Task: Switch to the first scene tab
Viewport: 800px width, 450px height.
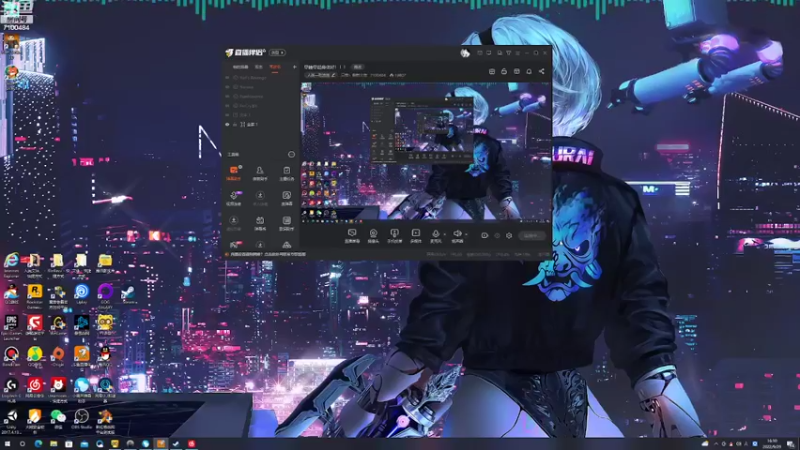Action: click(x=240, y=67)
